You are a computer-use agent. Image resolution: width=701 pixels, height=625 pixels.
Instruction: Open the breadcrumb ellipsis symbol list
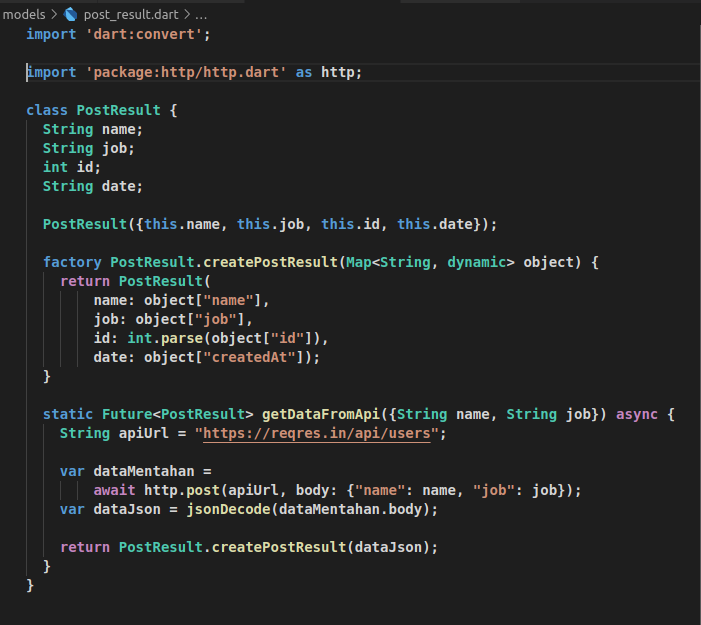pyautogui.click(x=201, y=15)
